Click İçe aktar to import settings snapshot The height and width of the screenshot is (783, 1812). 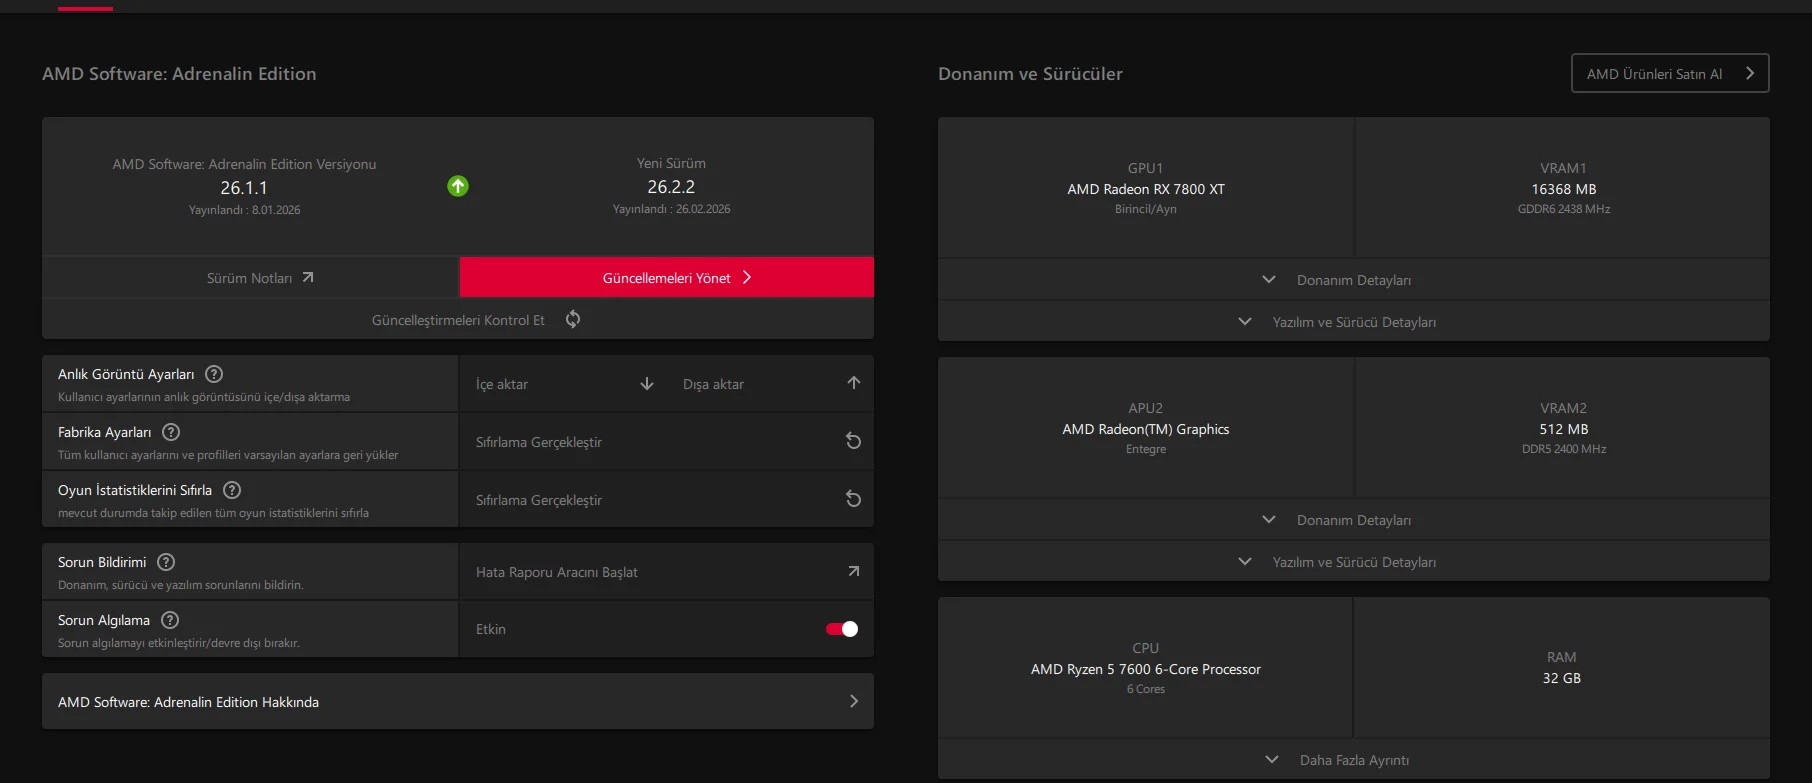coord(564,384)
